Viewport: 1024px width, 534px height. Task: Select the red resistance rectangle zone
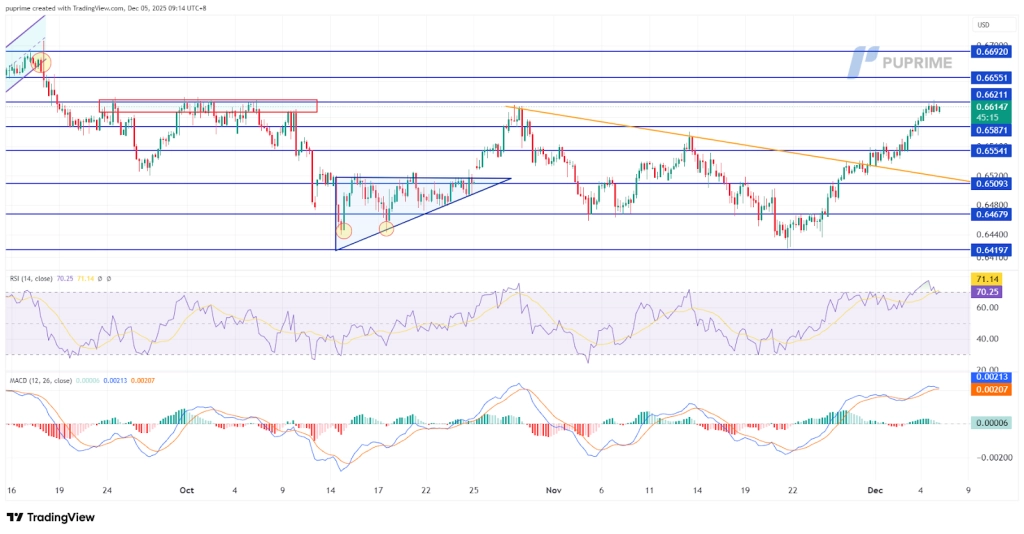pyautogui.click(x=207, y=105)
